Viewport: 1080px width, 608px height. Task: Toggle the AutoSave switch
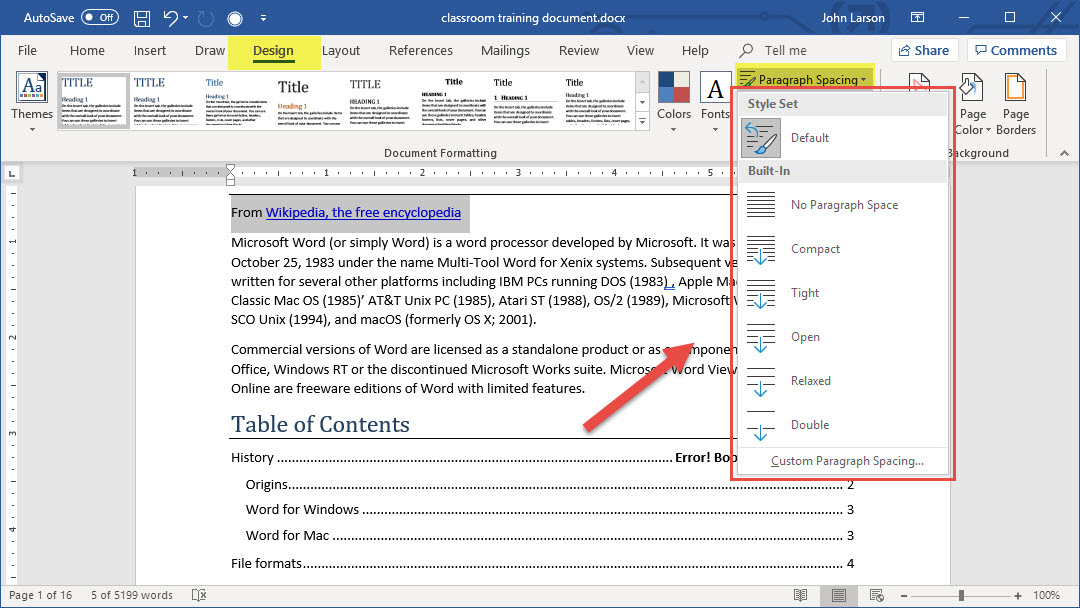[x=99, y=17]
